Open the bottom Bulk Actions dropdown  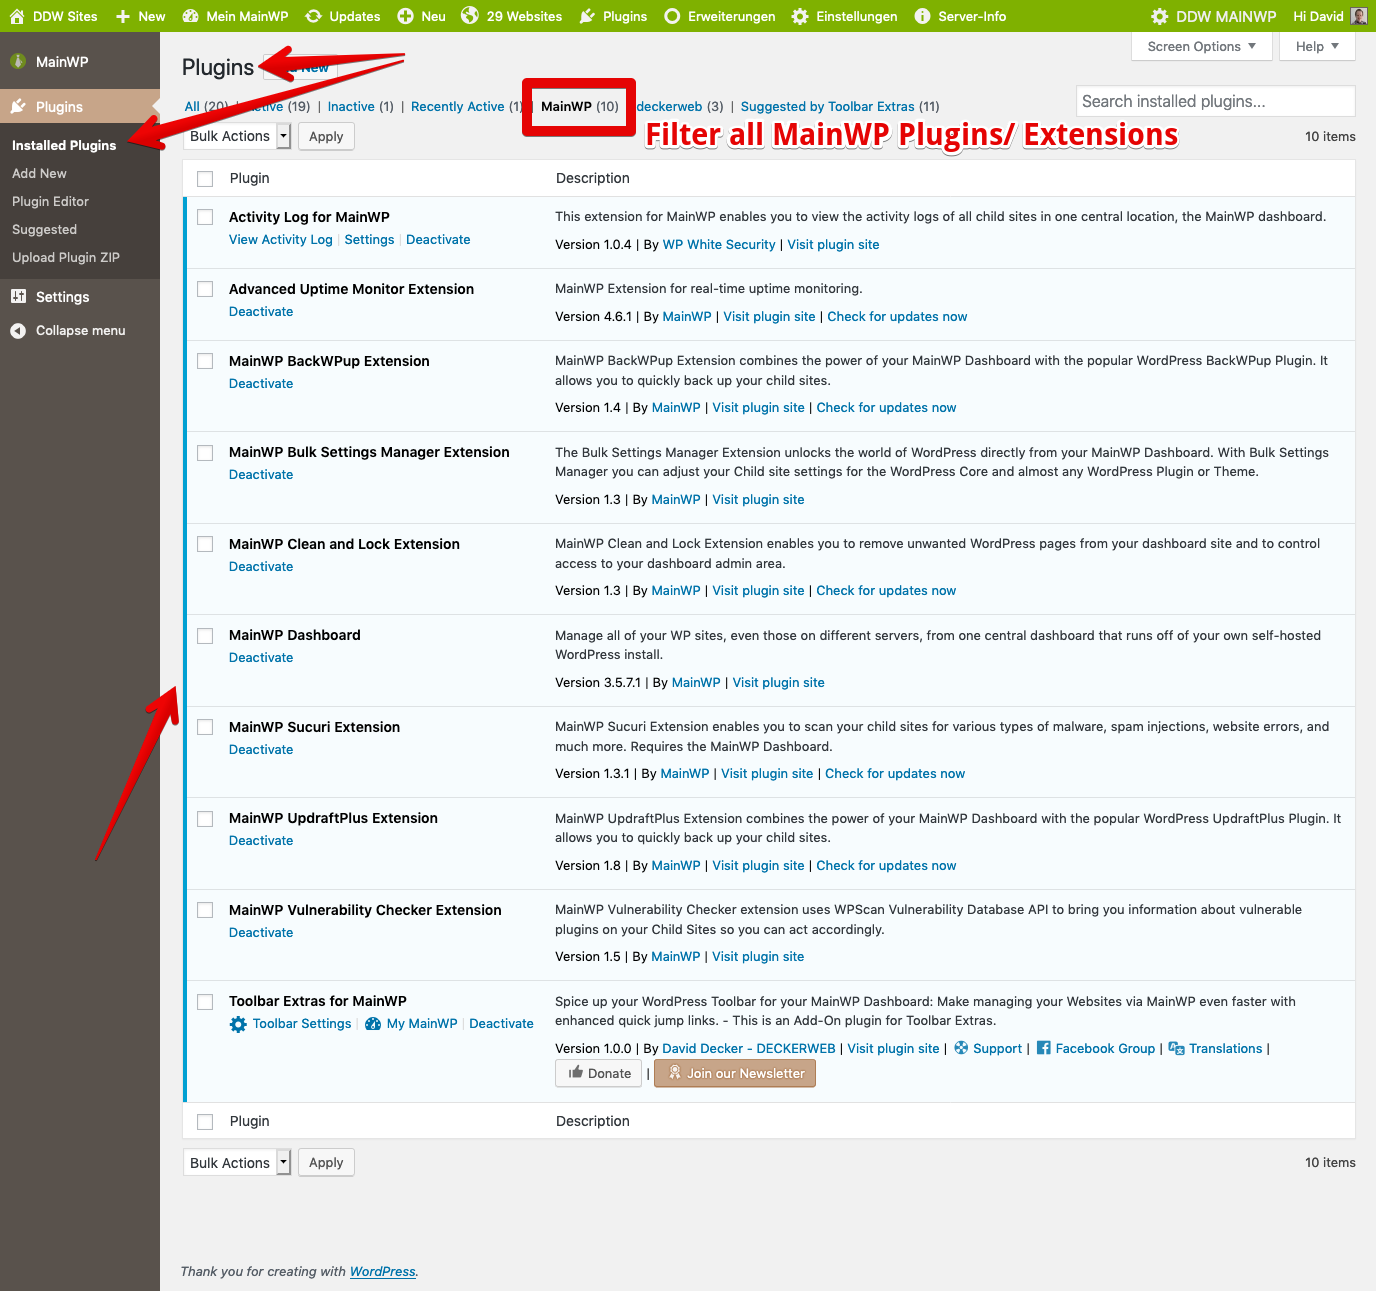237,1162
